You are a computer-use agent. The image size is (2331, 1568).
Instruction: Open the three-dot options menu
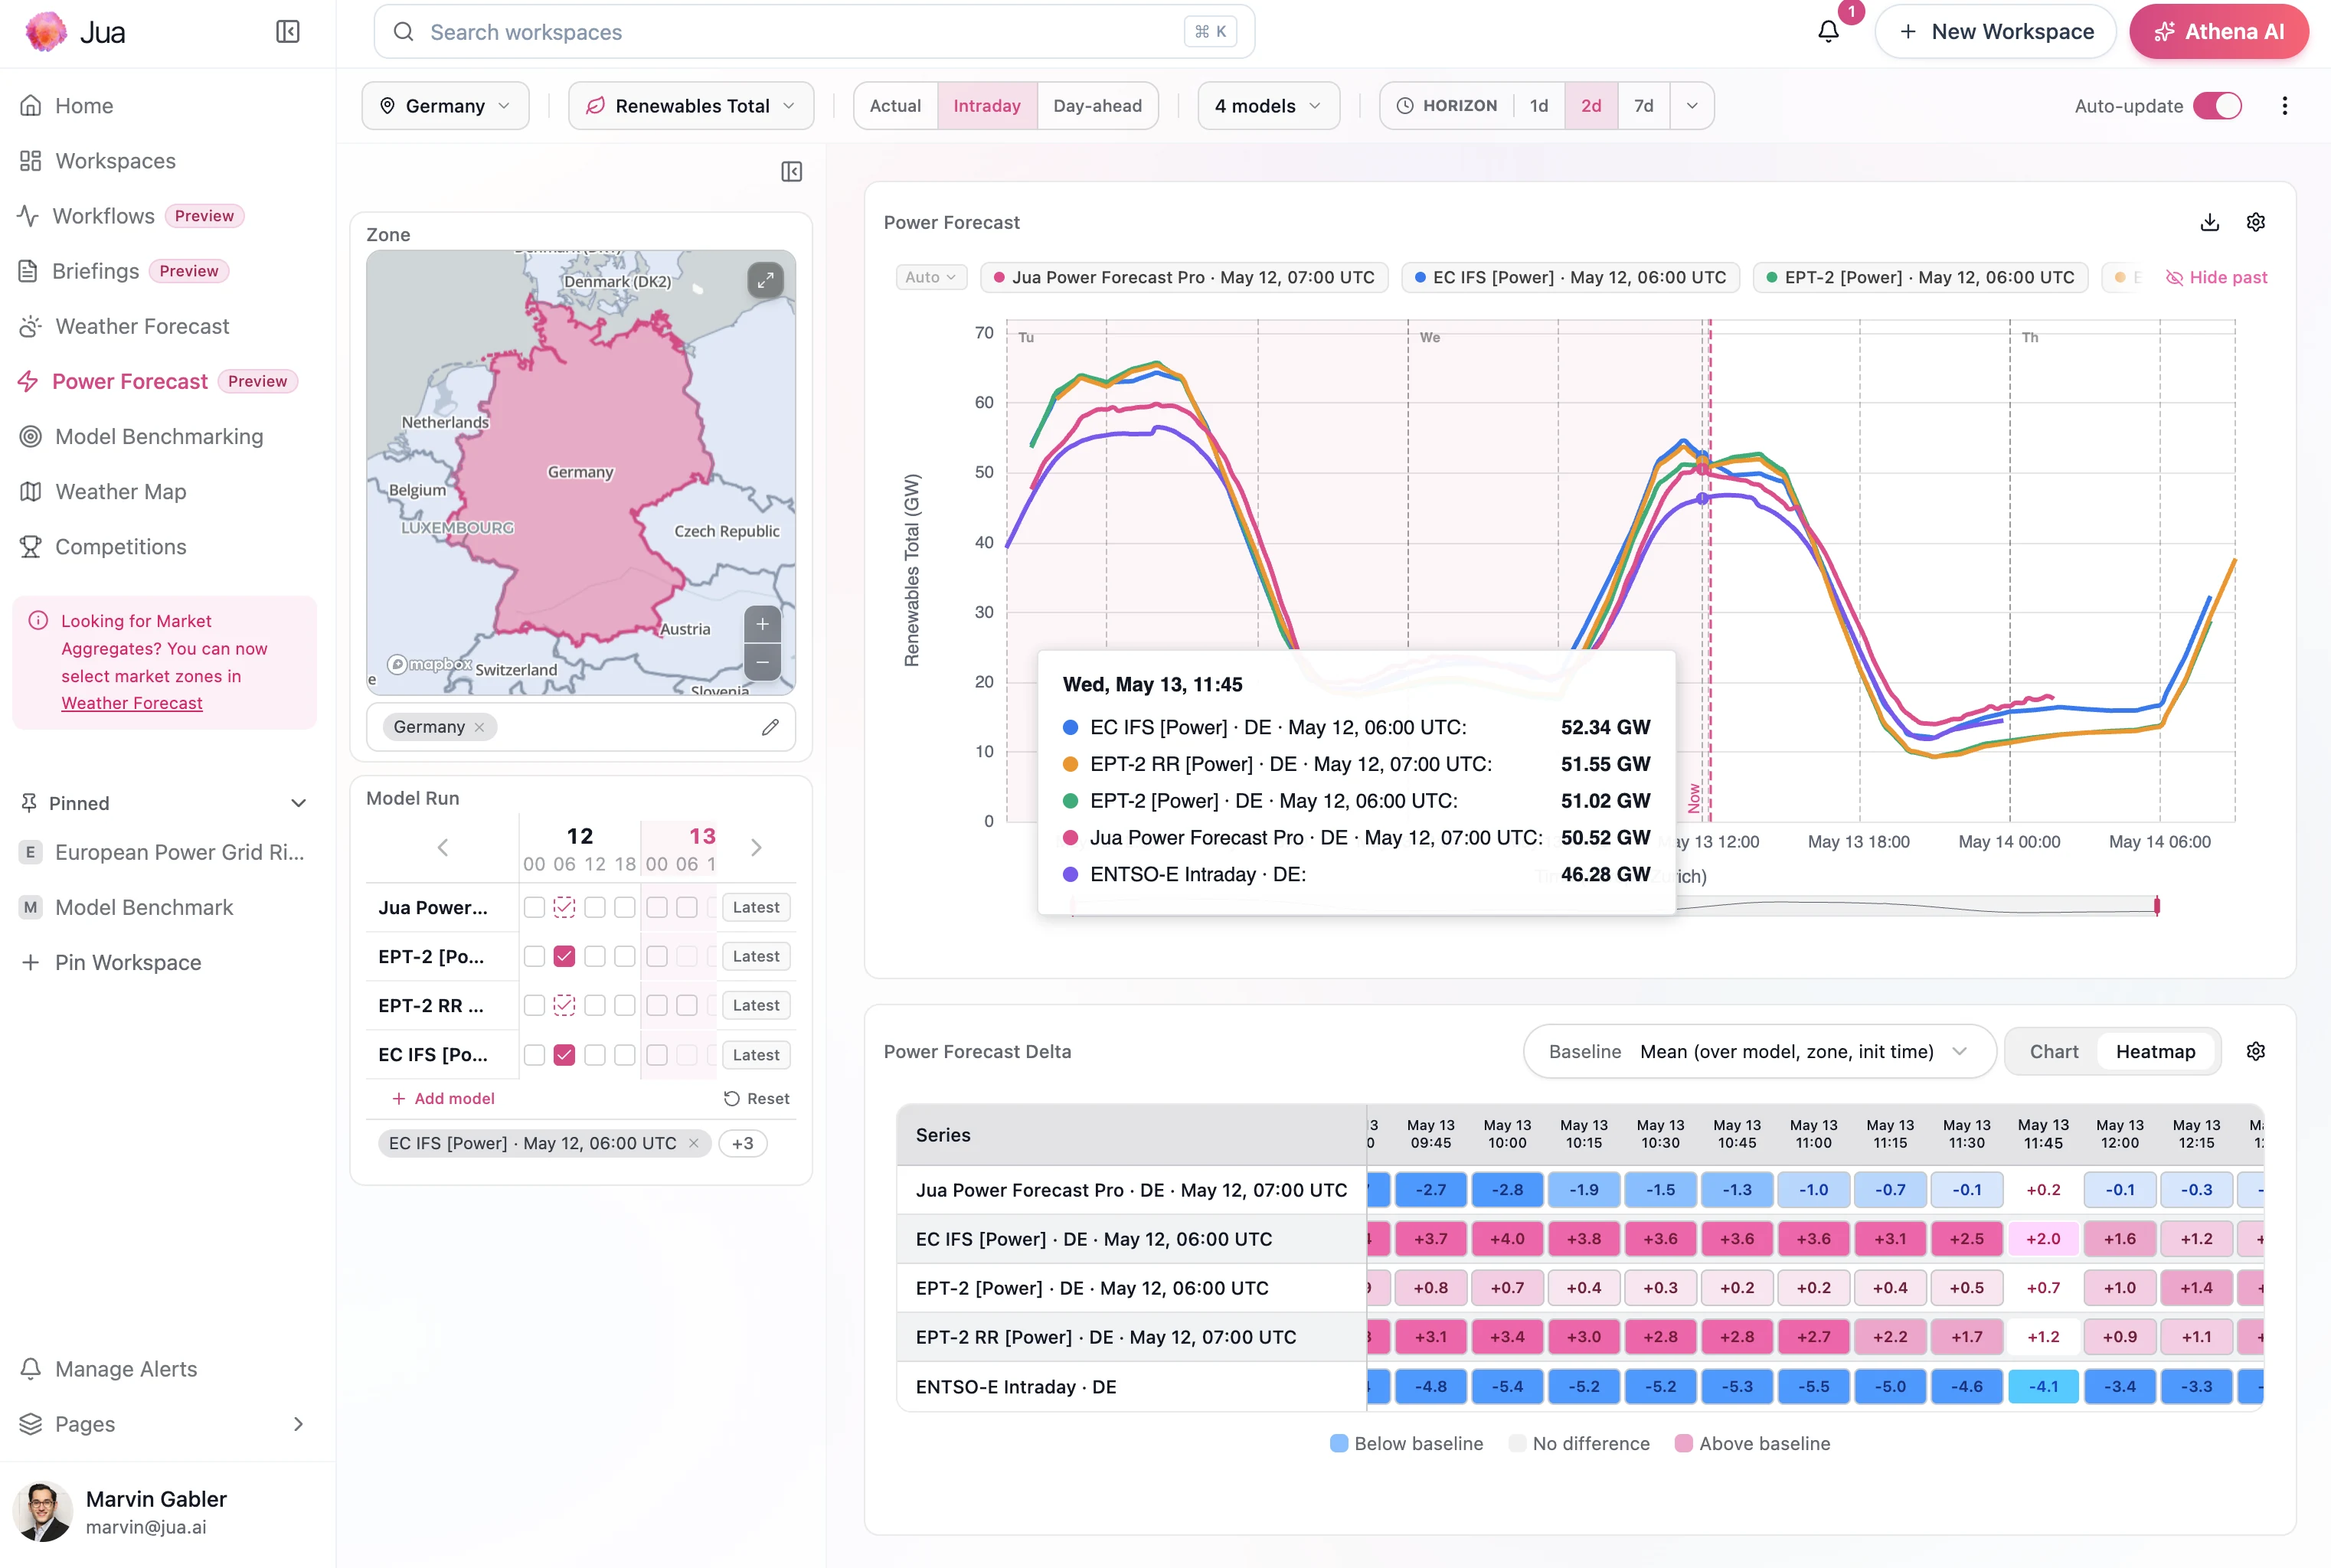[2284, 106]
